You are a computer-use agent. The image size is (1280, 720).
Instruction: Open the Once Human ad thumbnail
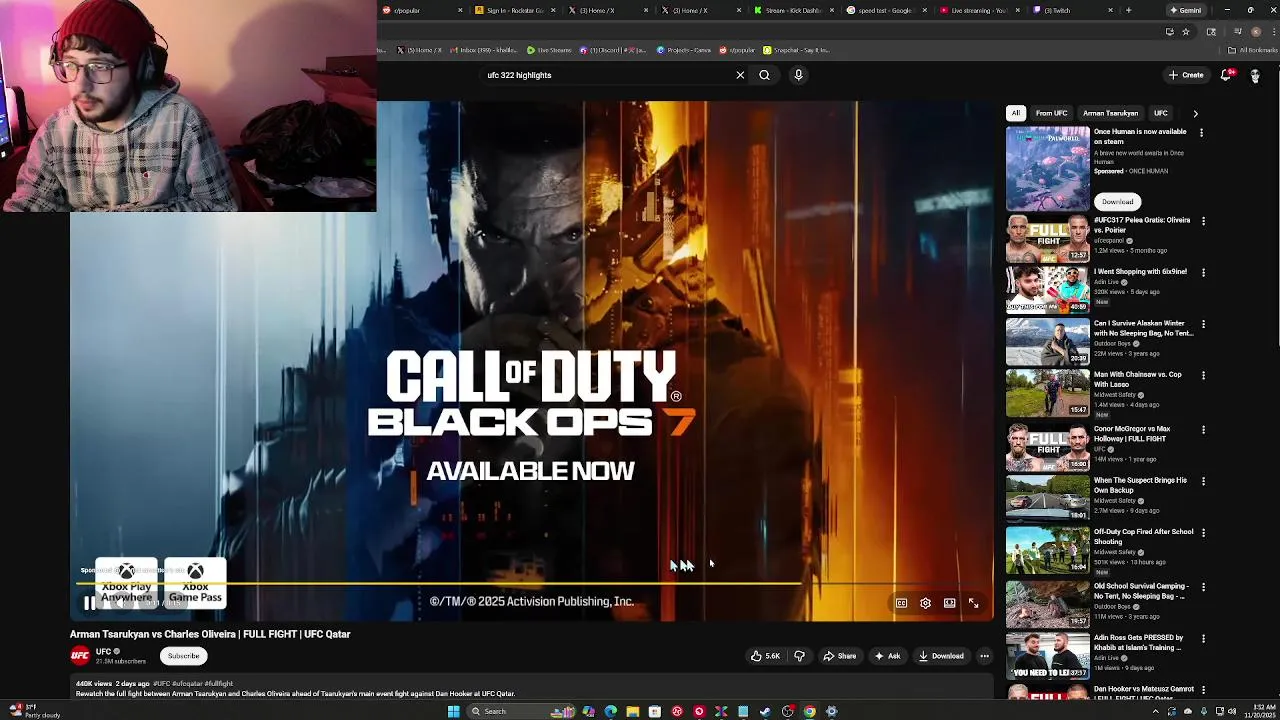(1047, 168)
